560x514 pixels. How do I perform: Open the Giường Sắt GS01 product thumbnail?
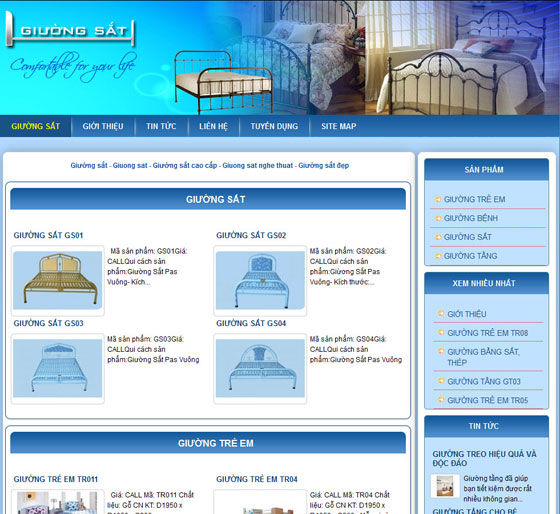click(58, 280)
